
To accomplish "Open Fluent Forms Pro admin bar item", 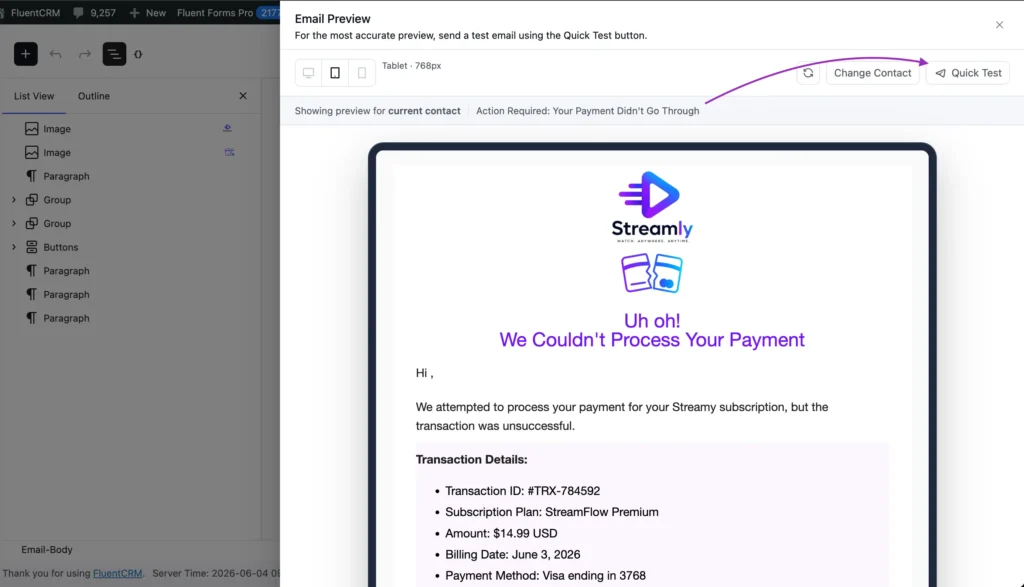I will click(215, 12).
